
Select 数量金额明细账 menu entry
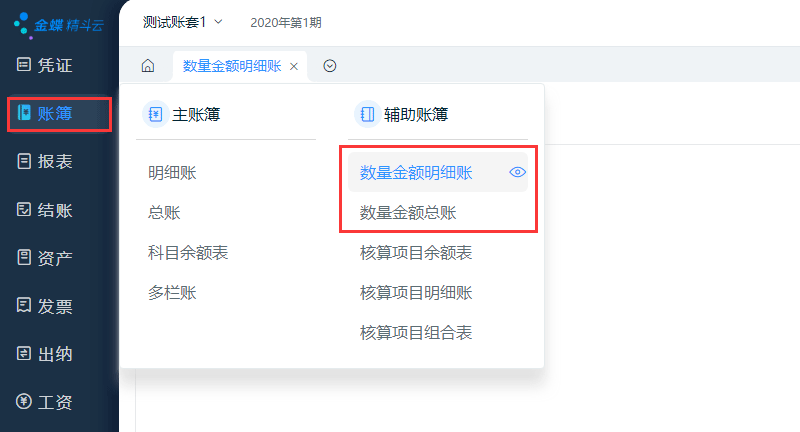coord(438,172)
